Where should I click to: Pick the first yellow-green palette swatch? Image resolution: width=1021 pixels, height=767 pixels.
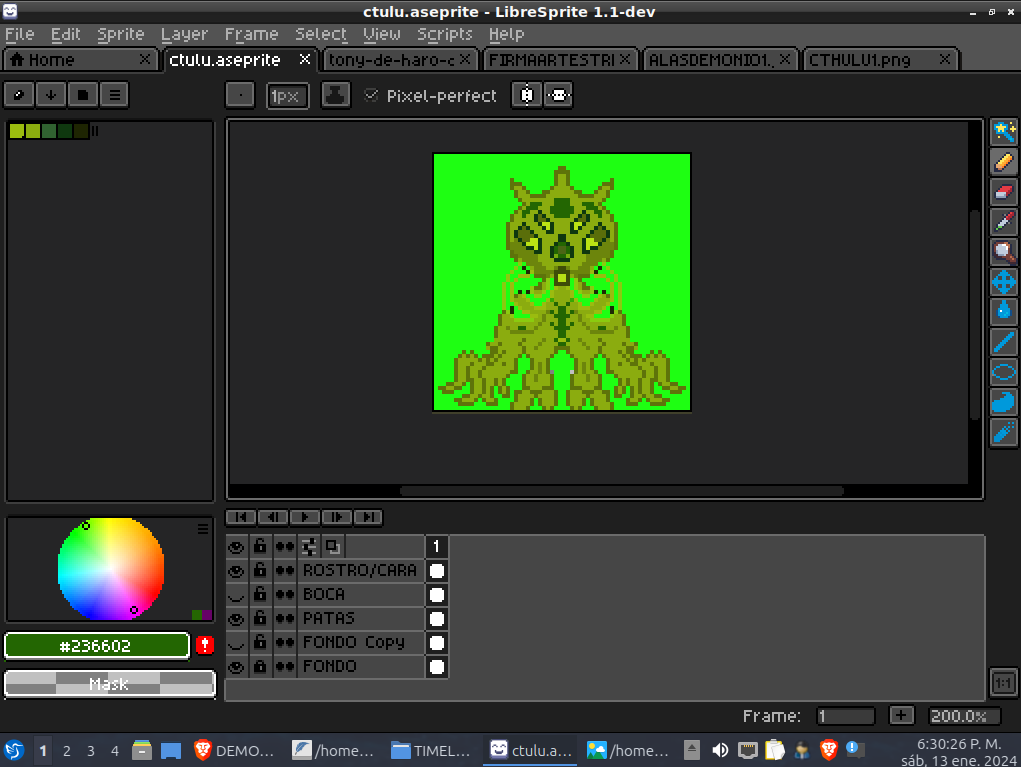pos(17,131)
